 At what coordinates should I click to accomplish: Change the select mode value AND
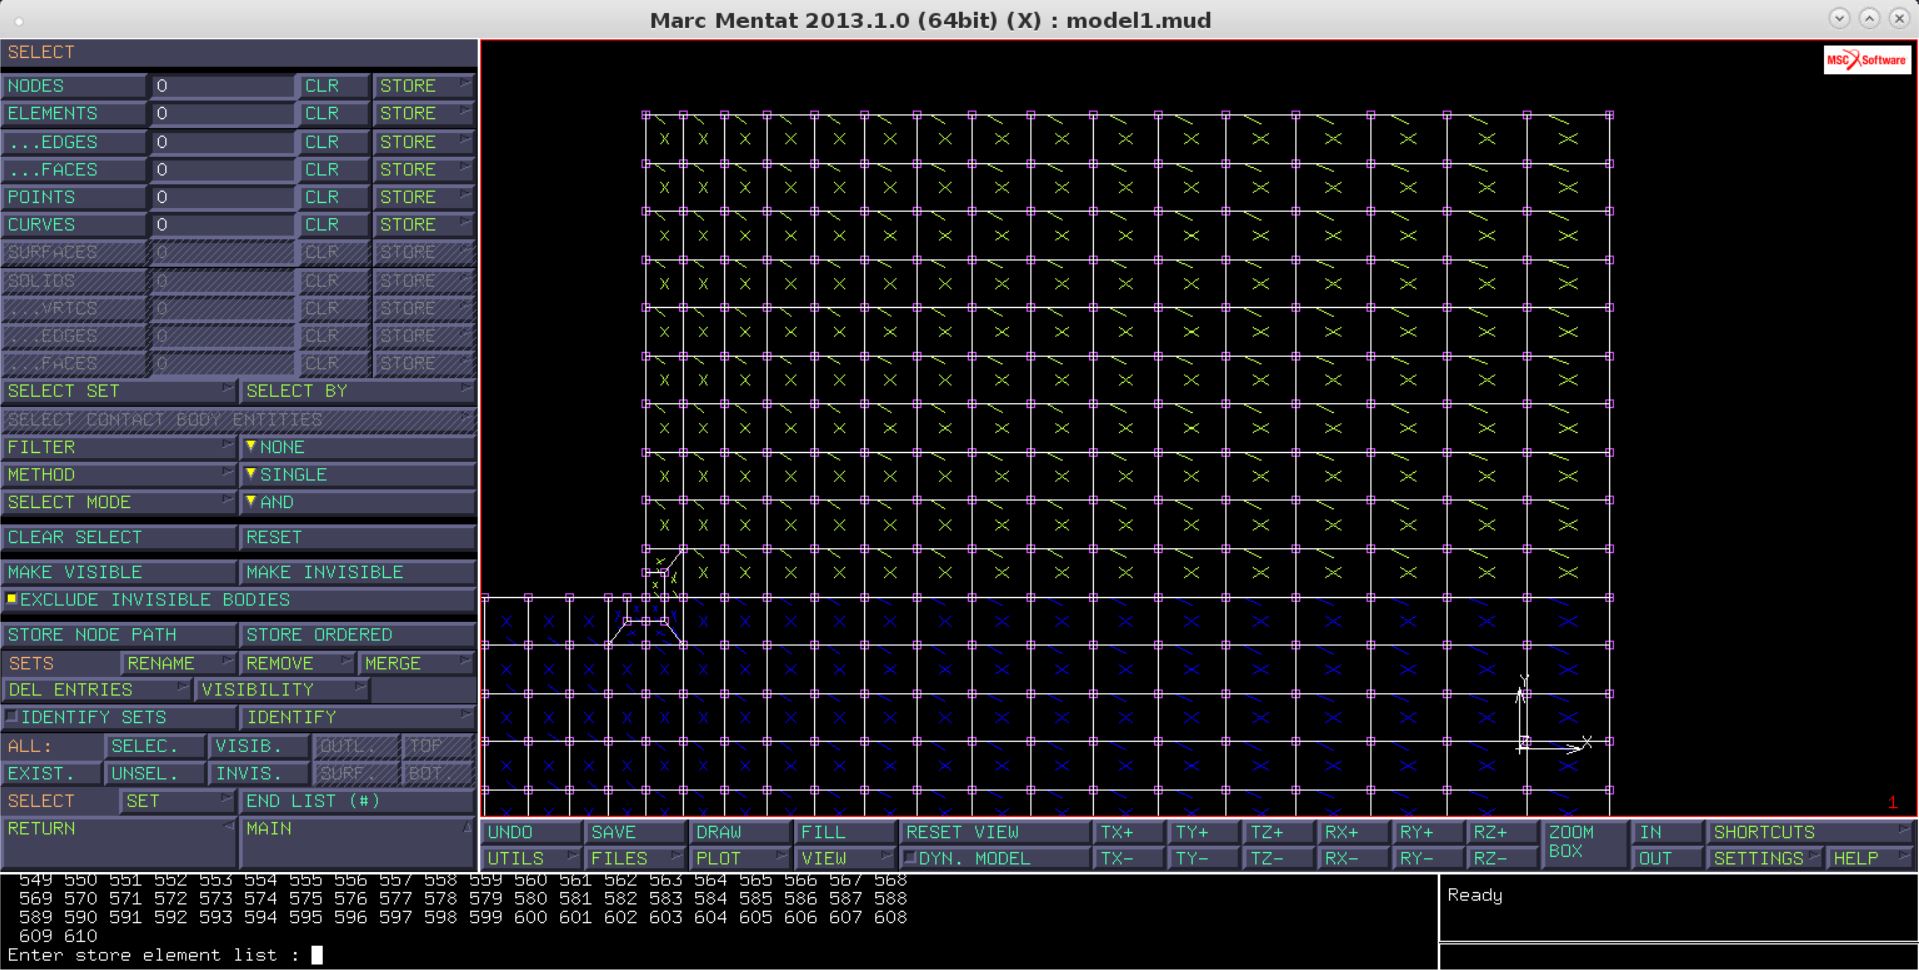click(357, 502)
